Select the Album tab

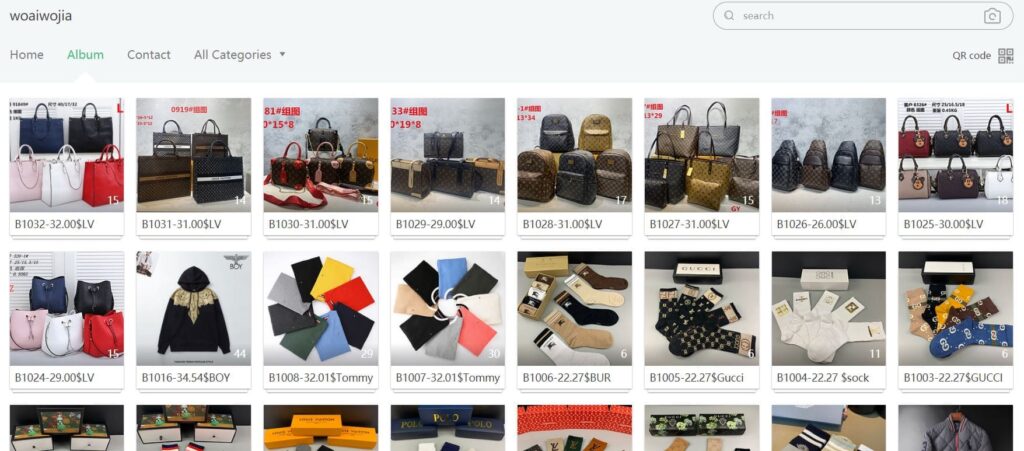[x=86, y=55]
